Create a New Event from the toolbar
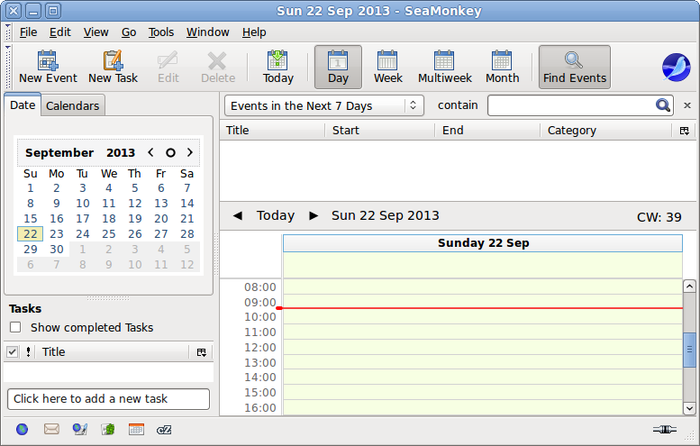Viewport: 700px width, 446px height. pos(48,67)
